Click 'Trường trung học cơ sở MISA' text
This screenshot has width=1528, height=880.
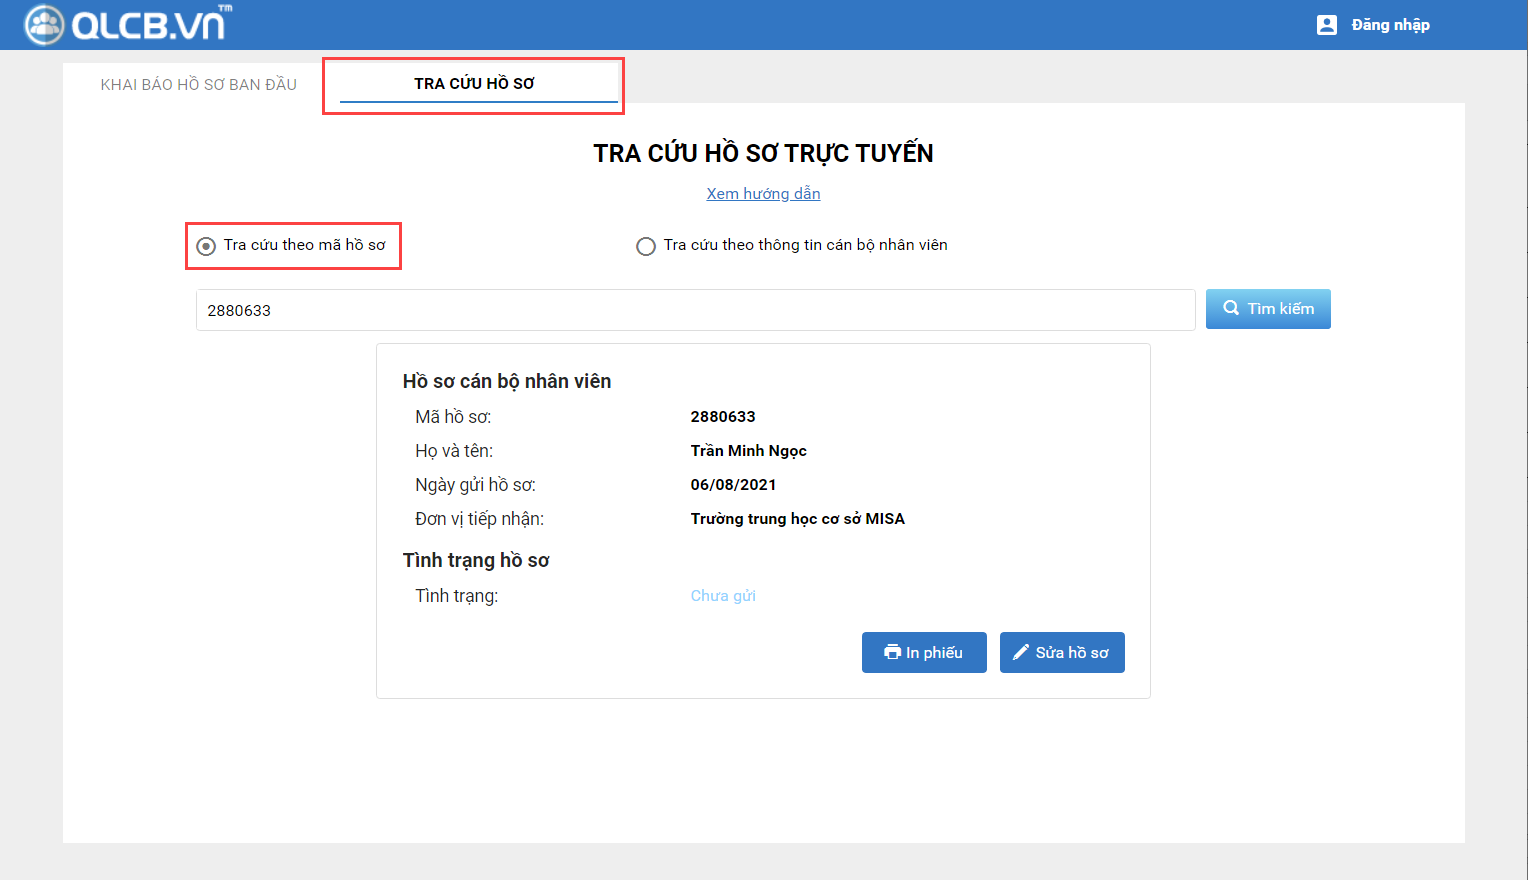coord(797,519)
